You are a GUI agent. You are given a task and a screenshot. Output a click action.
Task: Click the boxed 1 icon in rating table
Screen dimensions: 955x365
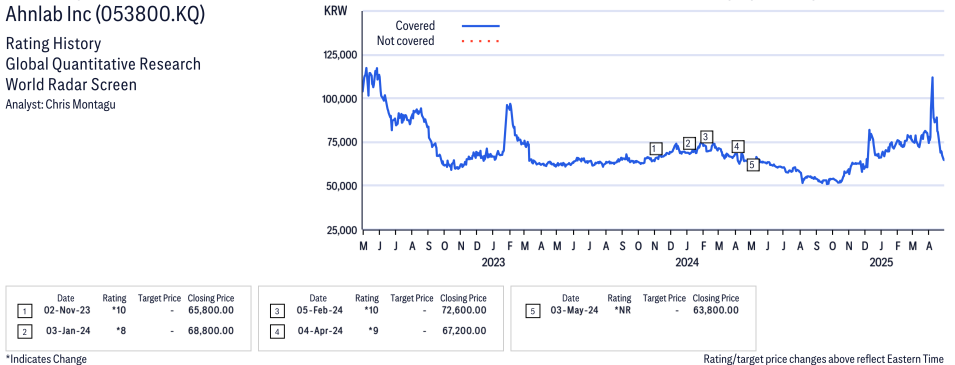coord(24,311)
